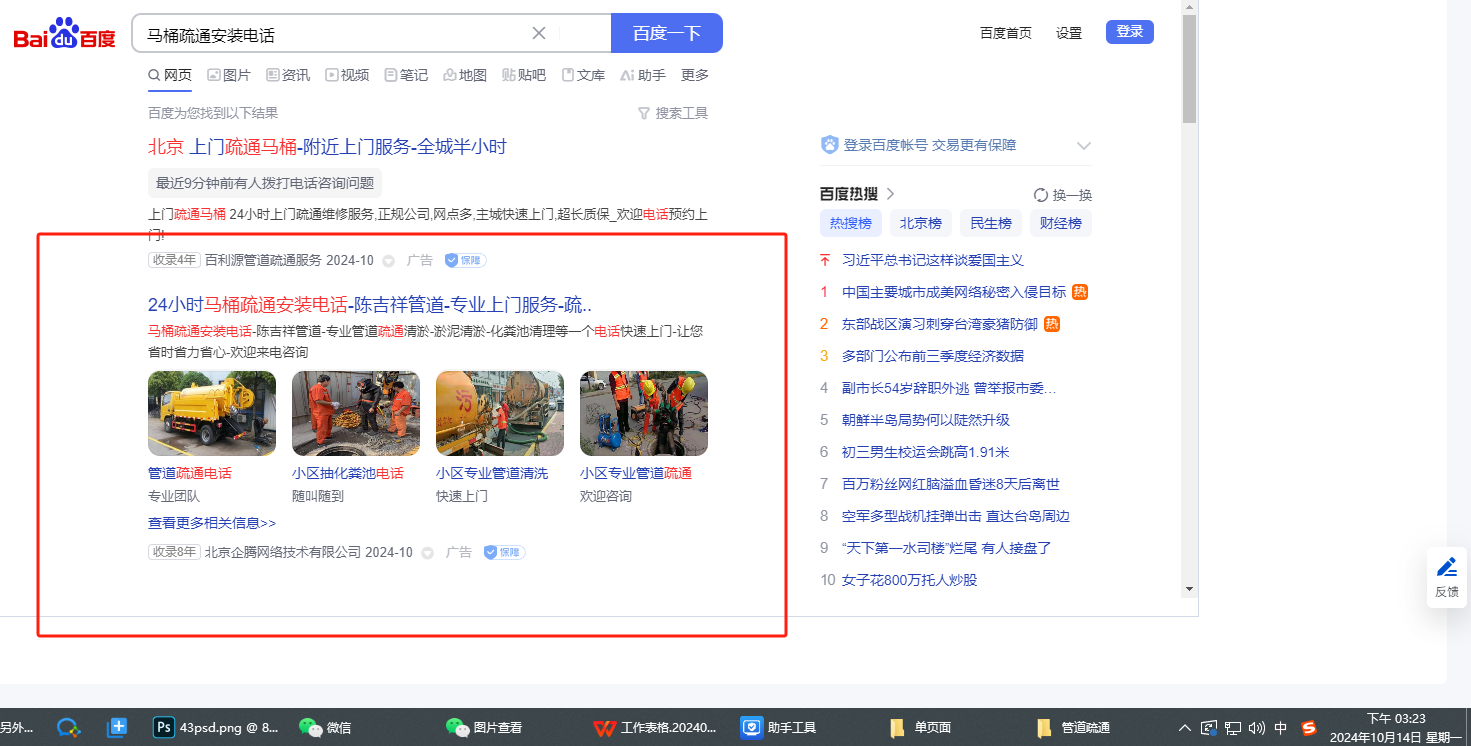This screenshot has width=1471, height=746.
Task: Open 管道疏通 folder in taskbar
Action: [x=1075, y=727]
